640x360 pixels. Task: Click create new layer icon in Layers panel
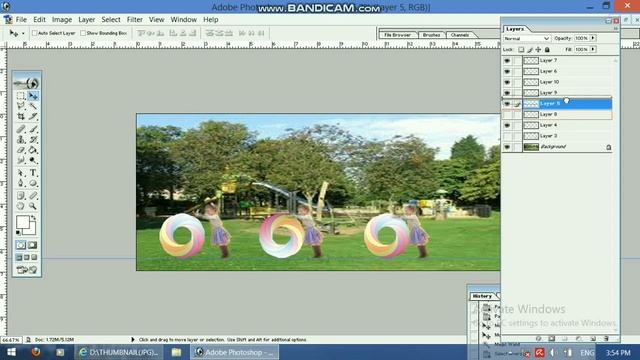coord(593,338)
